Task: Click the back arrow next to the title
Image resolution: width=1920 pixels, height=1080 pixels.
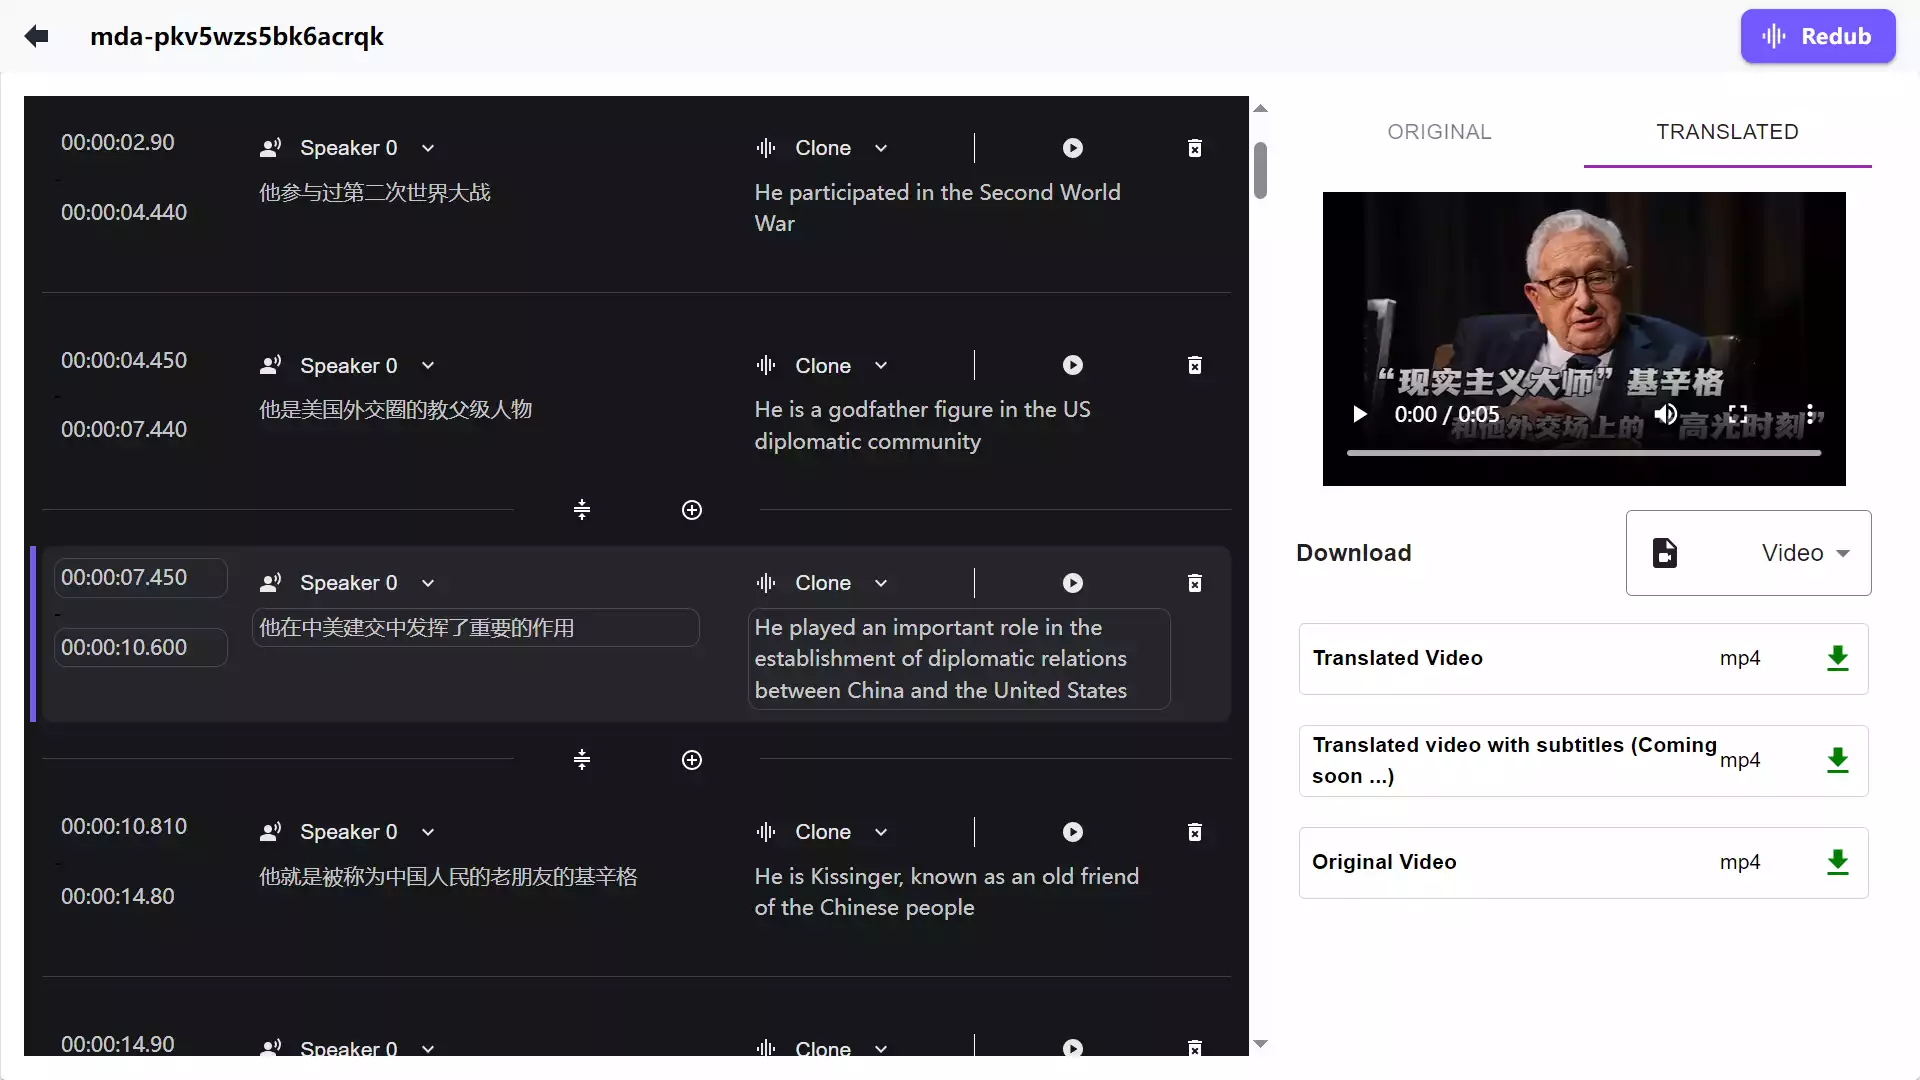Action: (37, 36)
